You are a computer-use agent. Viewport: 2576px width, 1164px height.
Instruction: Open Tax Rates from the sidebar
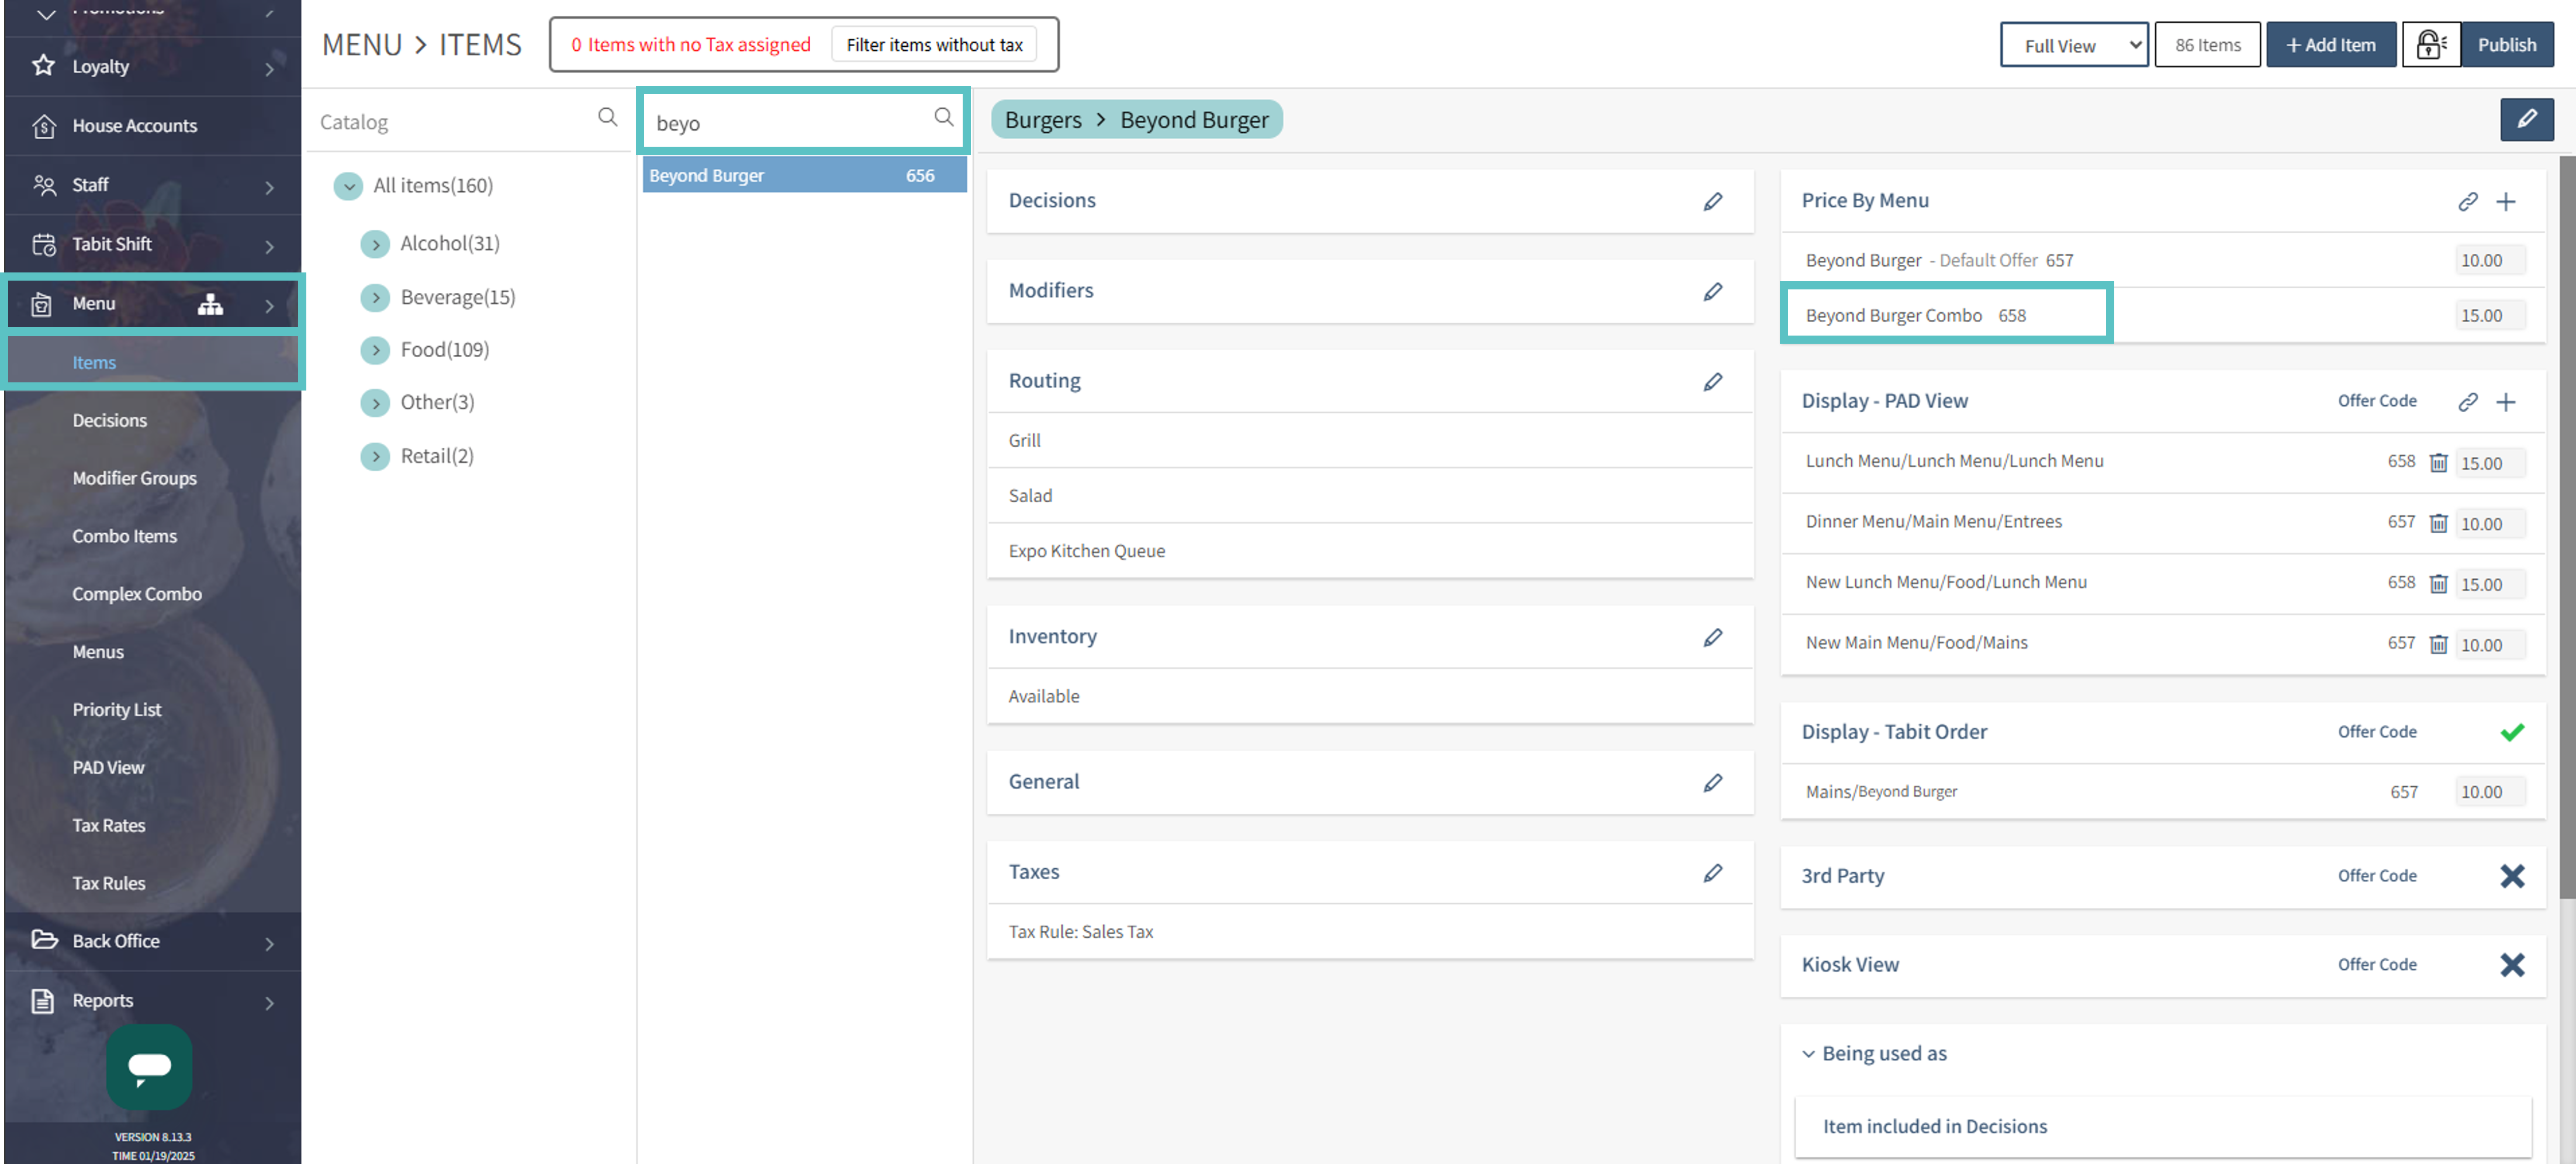108,825
